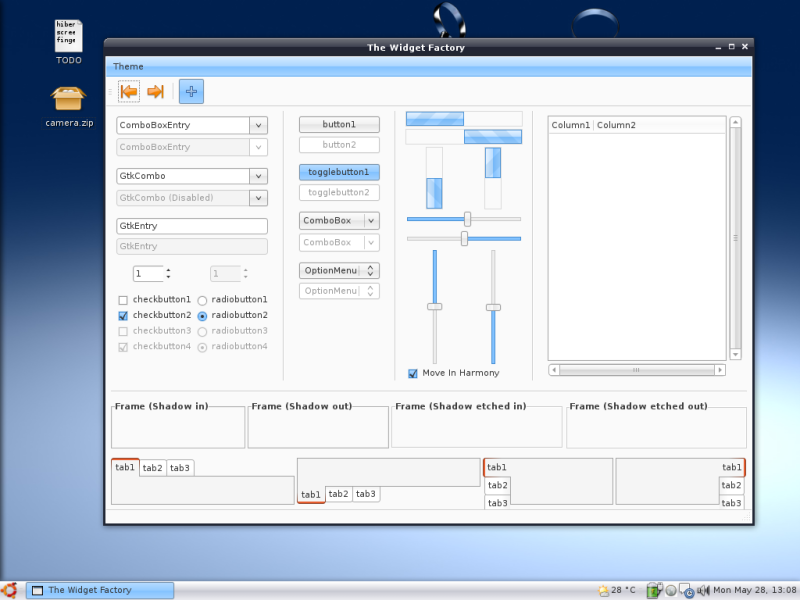The image size is (800, 600).
Task: Click disabled checkbutton3
Action: (x=123, y=332)
